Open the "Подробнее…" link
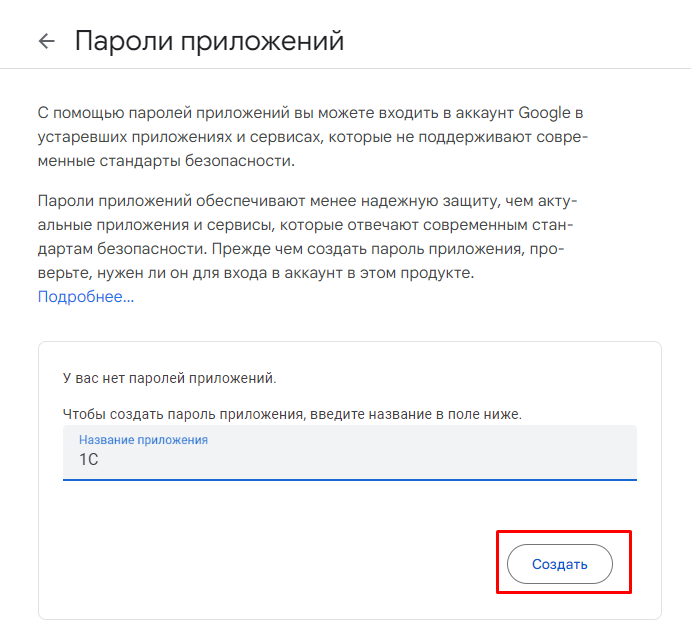 pyautogui.click(x=86, y=296)
